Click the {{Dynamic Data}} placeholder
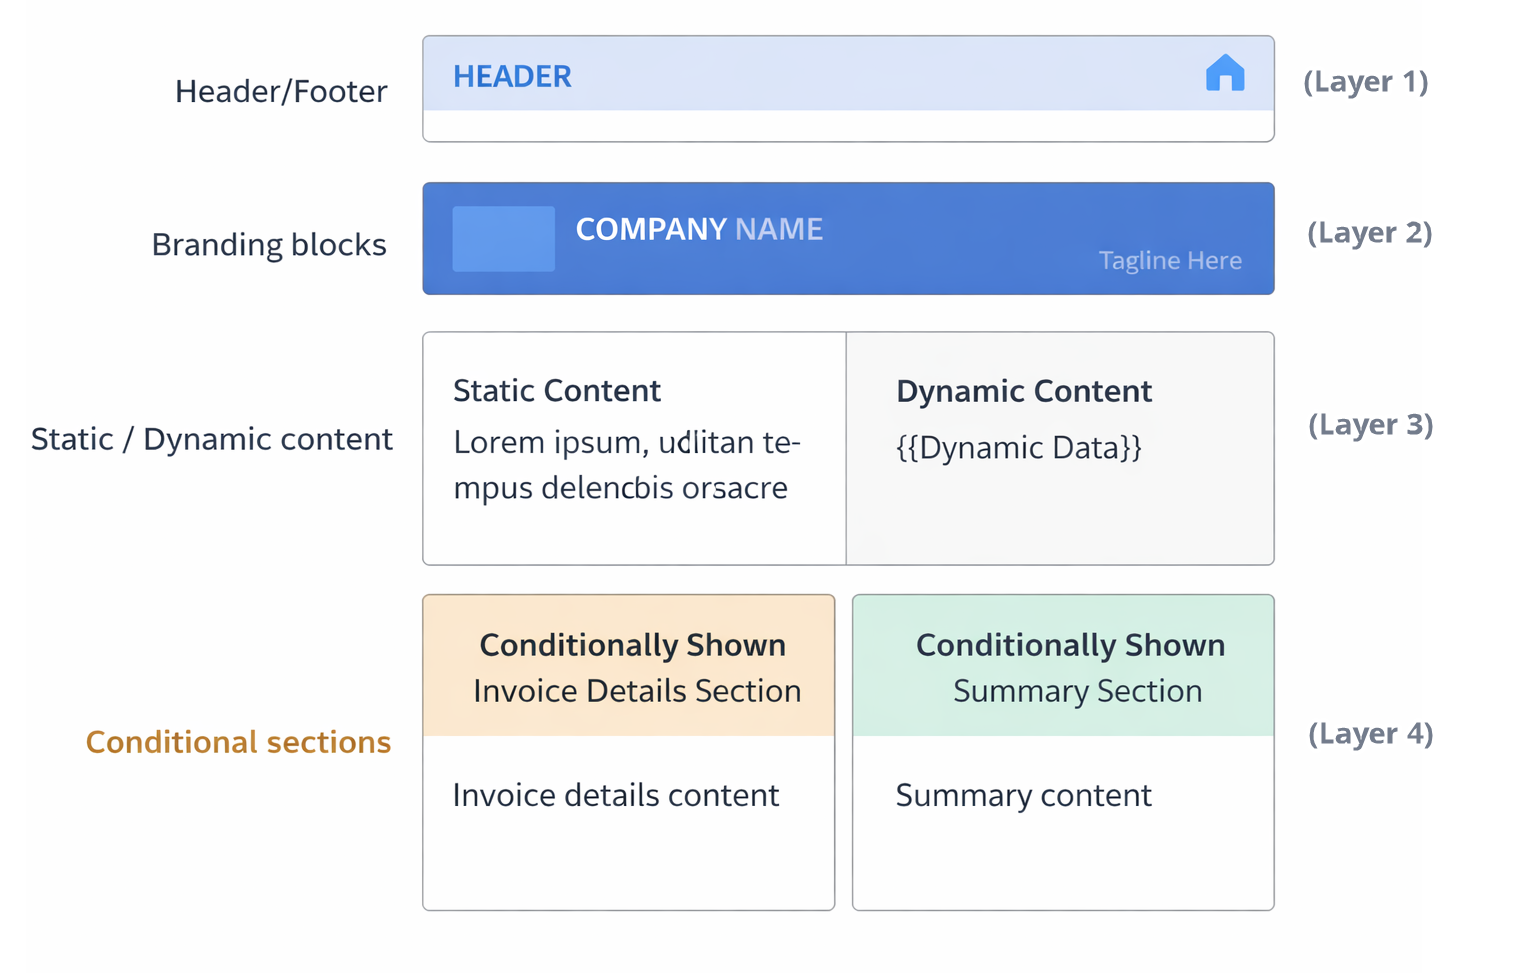1533x973 pixels. coord(1018,447)
